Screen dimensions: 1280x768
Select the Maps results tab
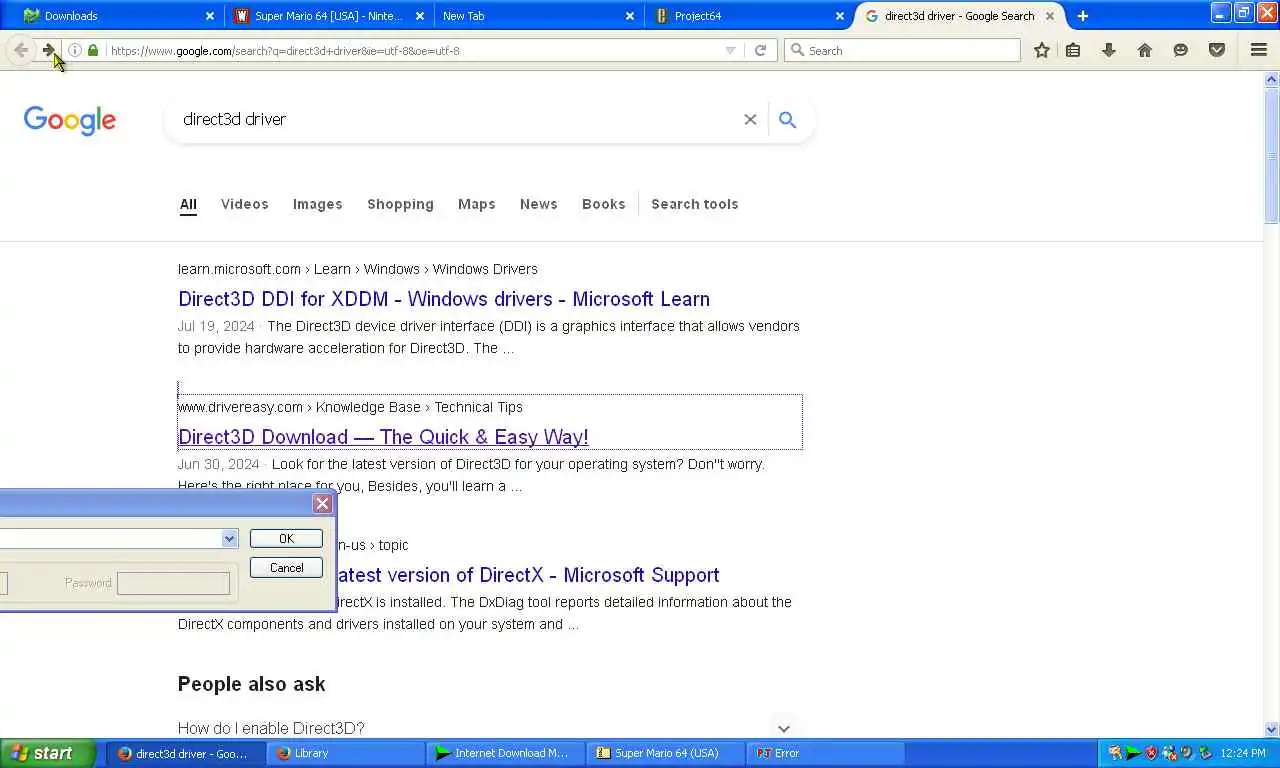tap(477, 204)
